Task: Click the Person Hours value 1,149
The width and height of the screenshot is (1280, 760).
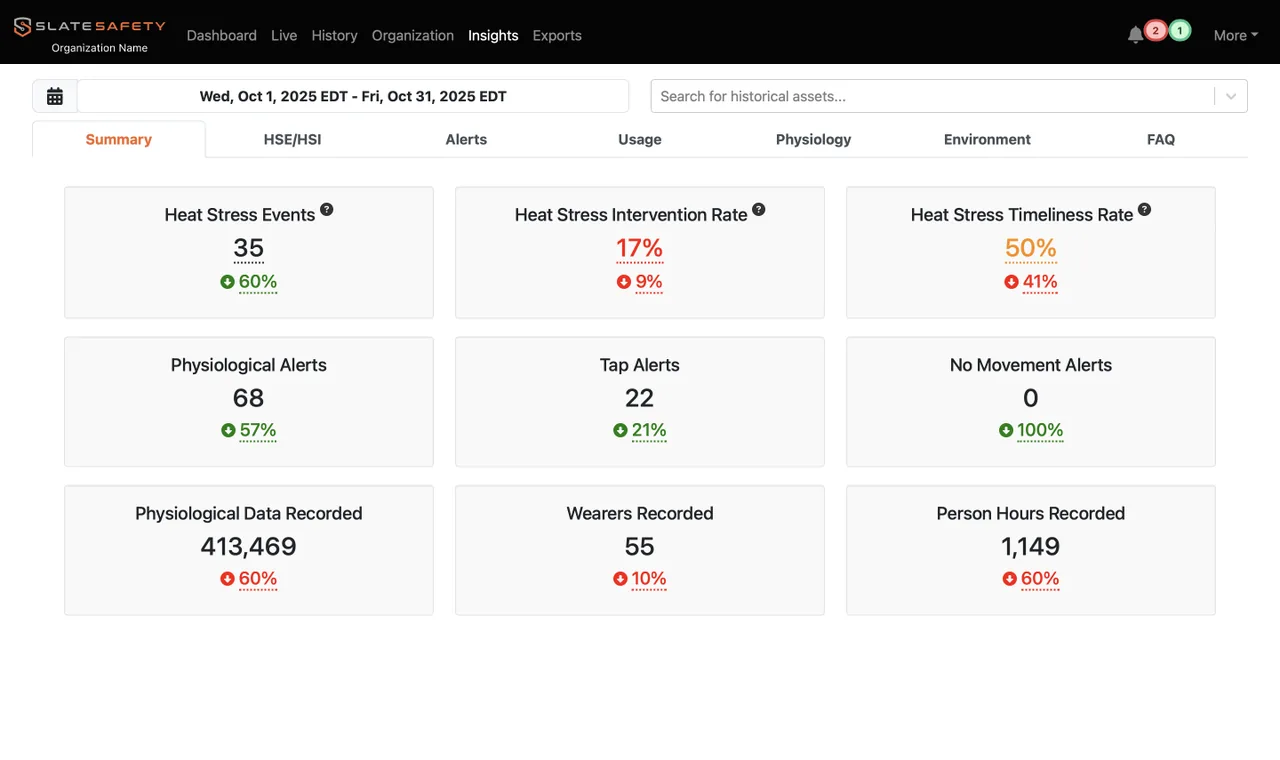Action: click(1031, 546)
